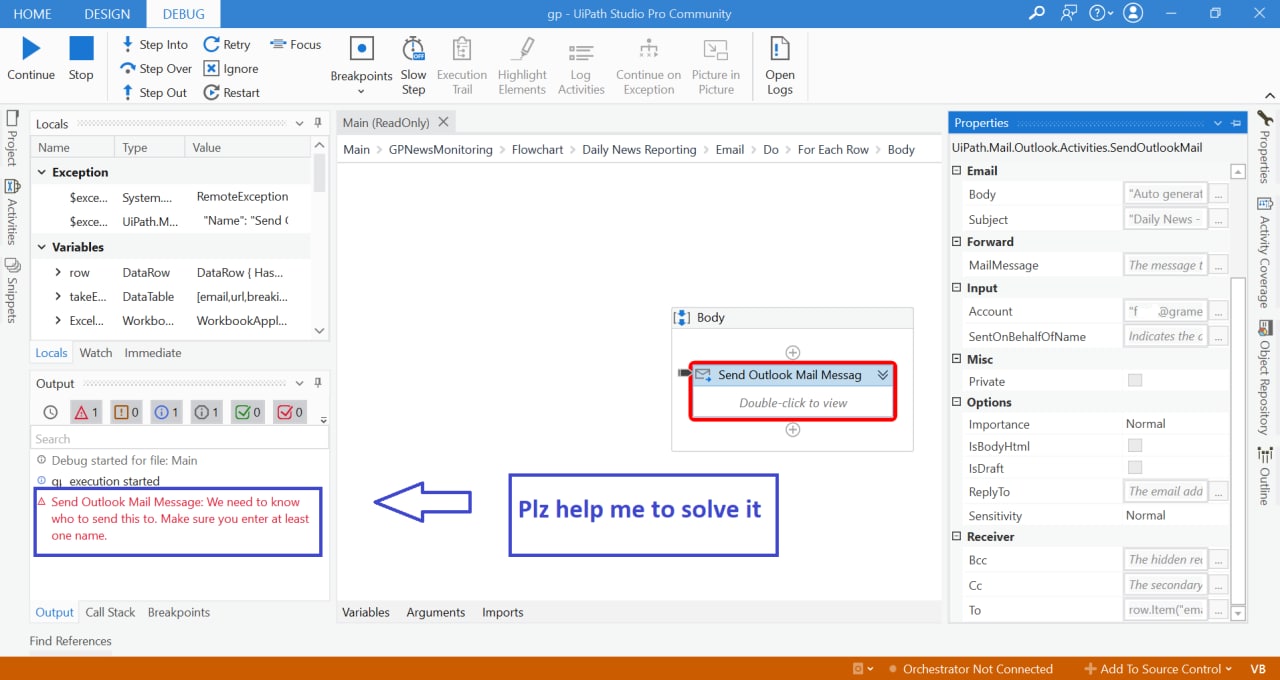
Task: Toggle warning messages filter in Output
Action: pos(126,411)
